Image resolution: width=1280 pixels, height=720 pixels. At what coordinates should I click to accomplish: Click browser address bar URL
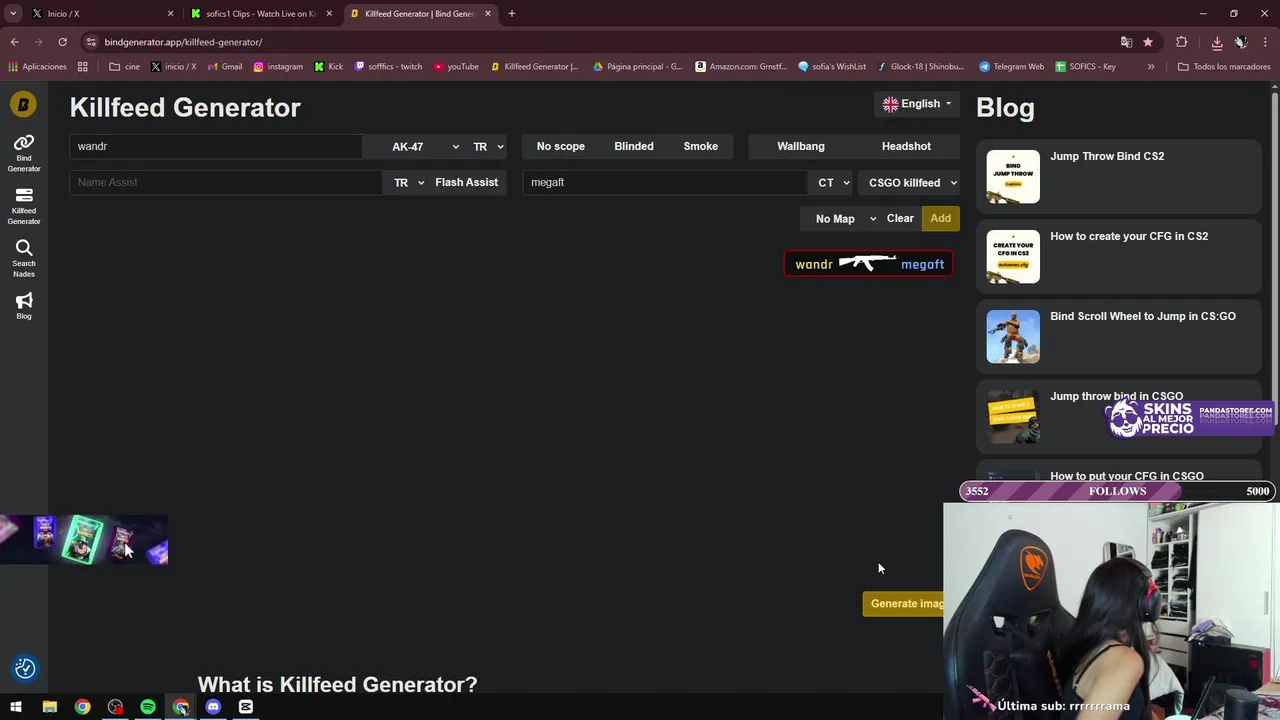pos(183,42)
